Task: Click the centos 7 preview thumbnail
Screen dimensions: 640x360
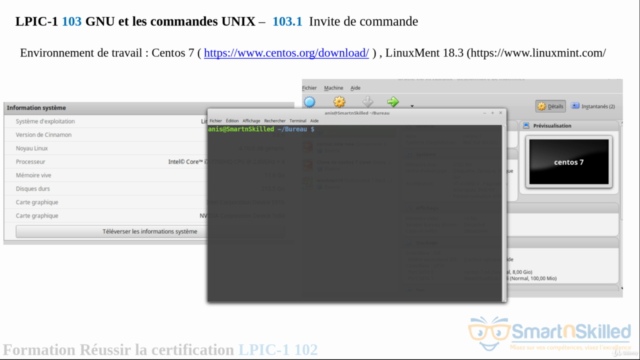Action: (569, 162)
